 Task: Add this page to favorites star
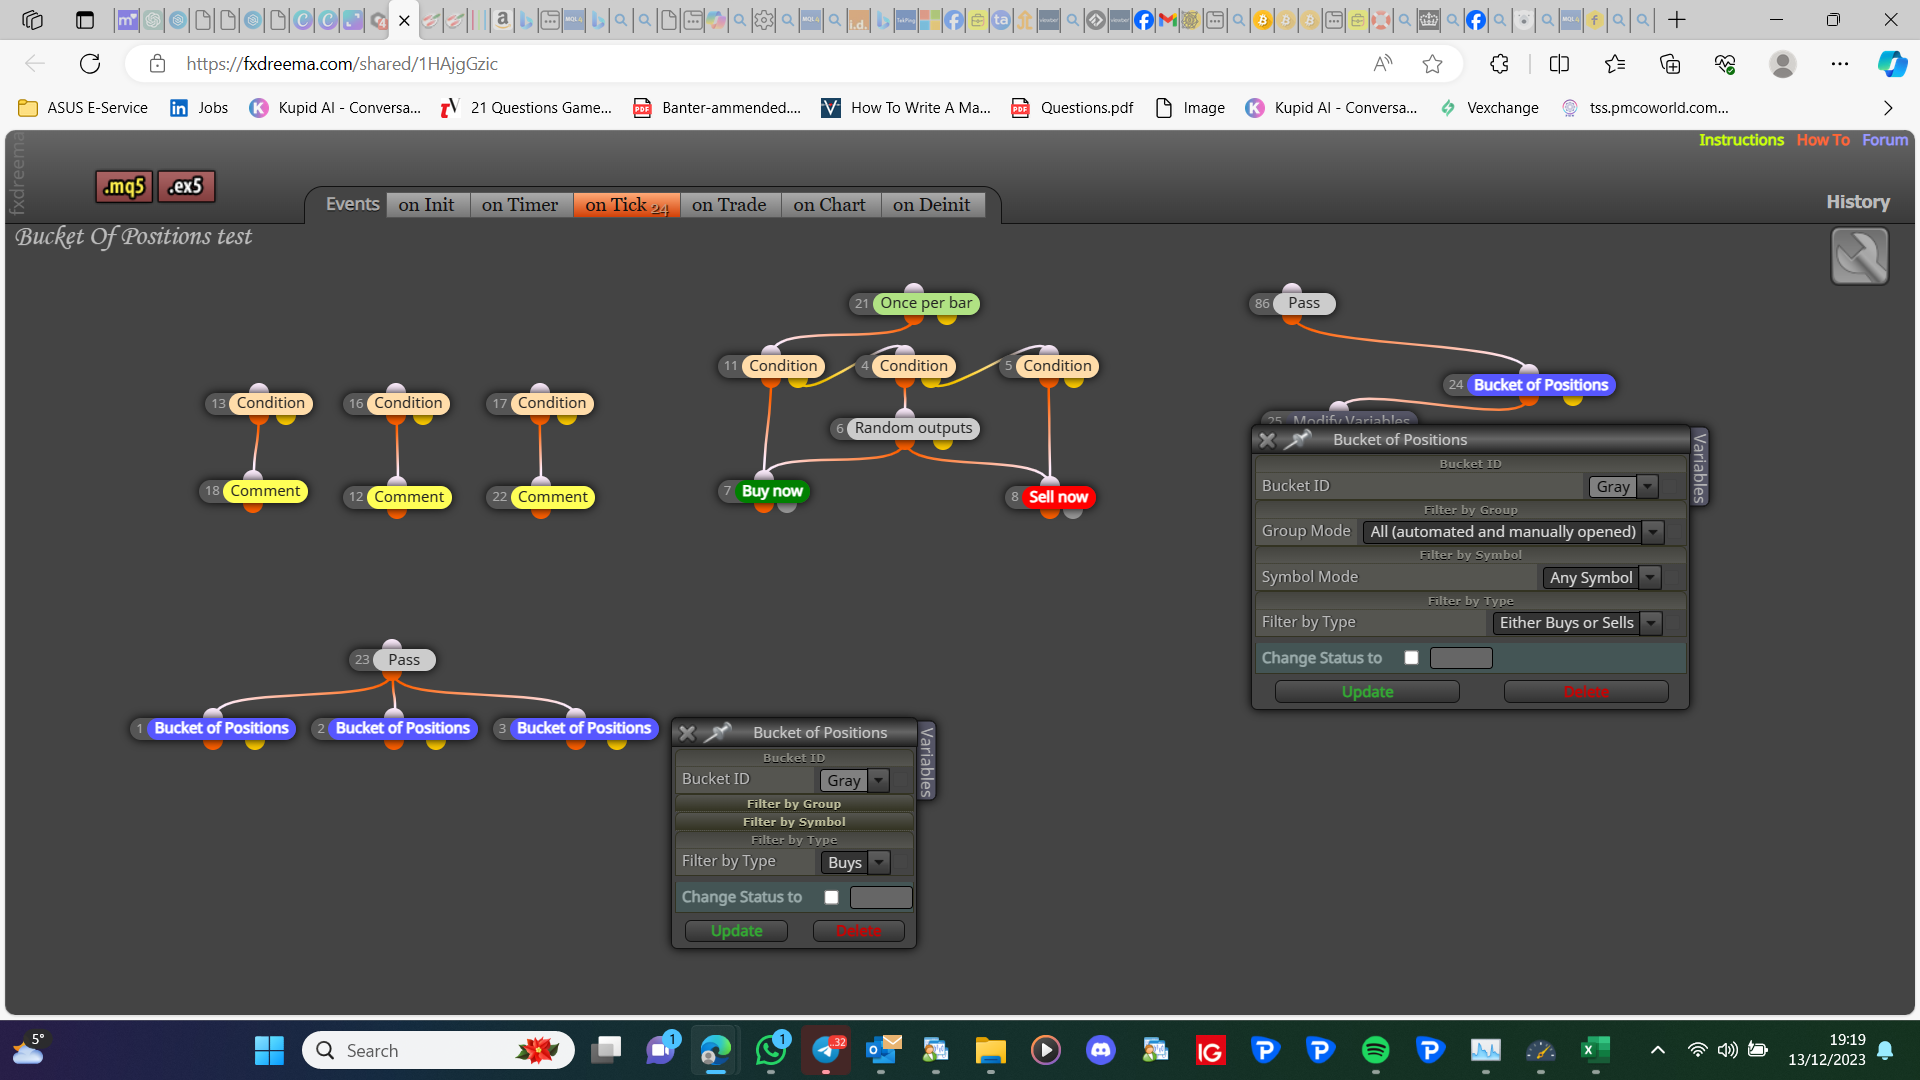pyautogui.click(x=1432, y=64)
